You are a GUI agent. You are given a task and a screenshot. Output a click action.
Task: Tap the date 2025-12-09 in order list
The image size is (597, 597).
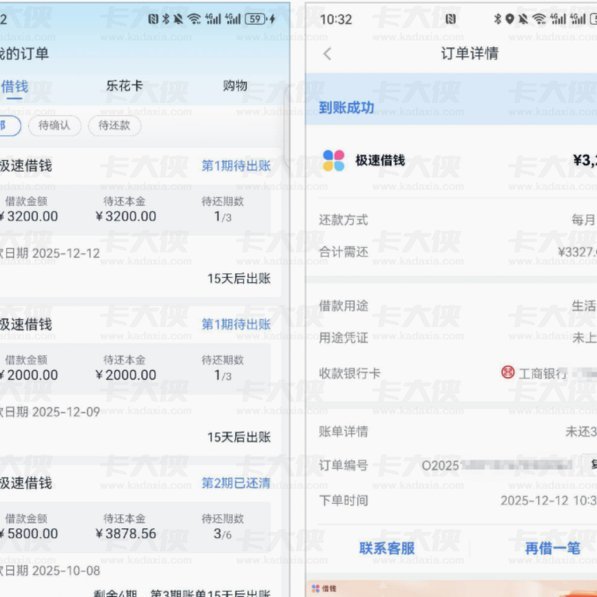[66, 412]
